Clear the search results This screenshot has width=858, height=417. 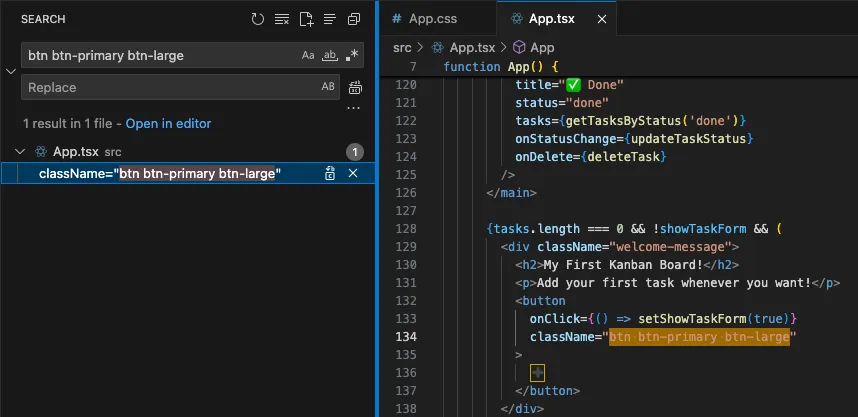(x=282, y=19)
